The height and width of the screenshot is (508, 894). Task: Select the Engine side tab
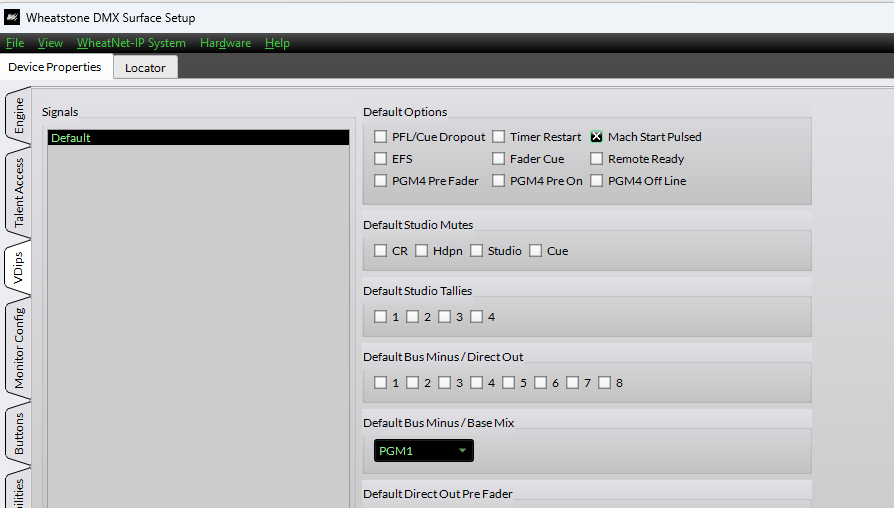pos(18,115)
